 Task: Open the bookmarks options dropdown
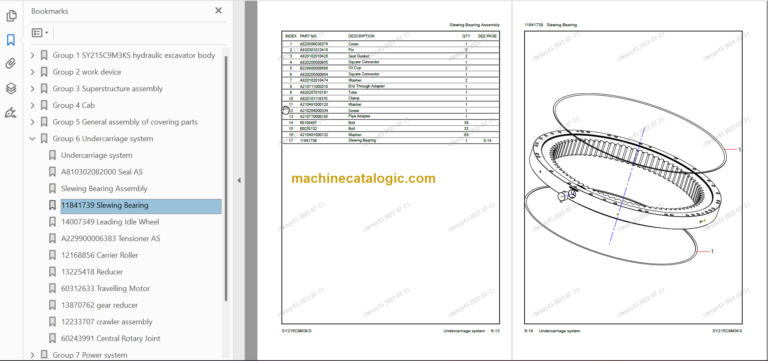[40, 33]
